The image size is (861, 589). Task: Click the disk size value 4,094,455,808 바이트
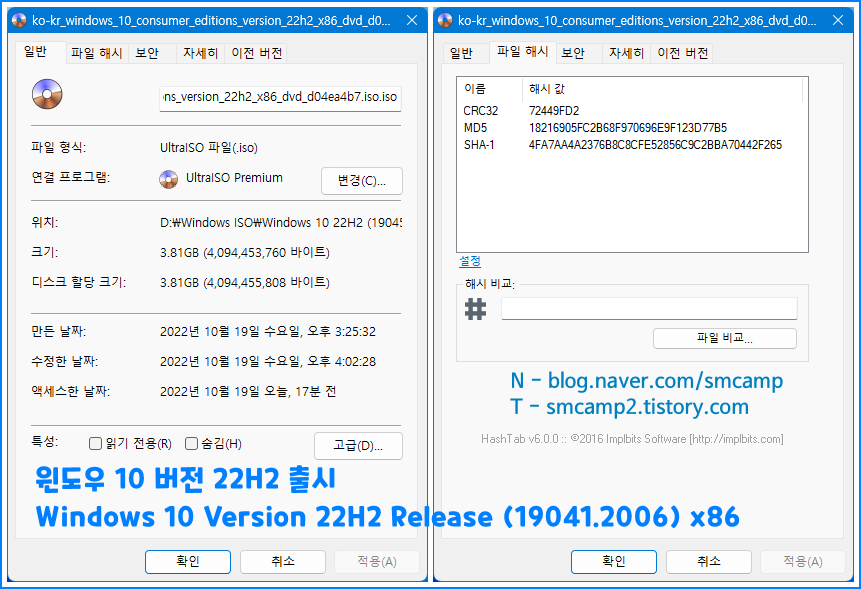(x=245, y=283)
